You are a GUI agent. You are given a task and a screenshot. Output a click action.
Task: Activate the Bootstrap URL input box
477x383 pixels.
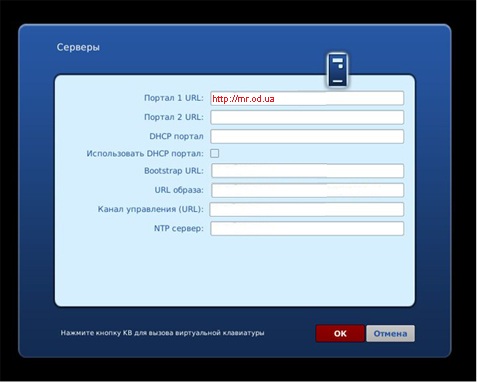coord(307,171)
